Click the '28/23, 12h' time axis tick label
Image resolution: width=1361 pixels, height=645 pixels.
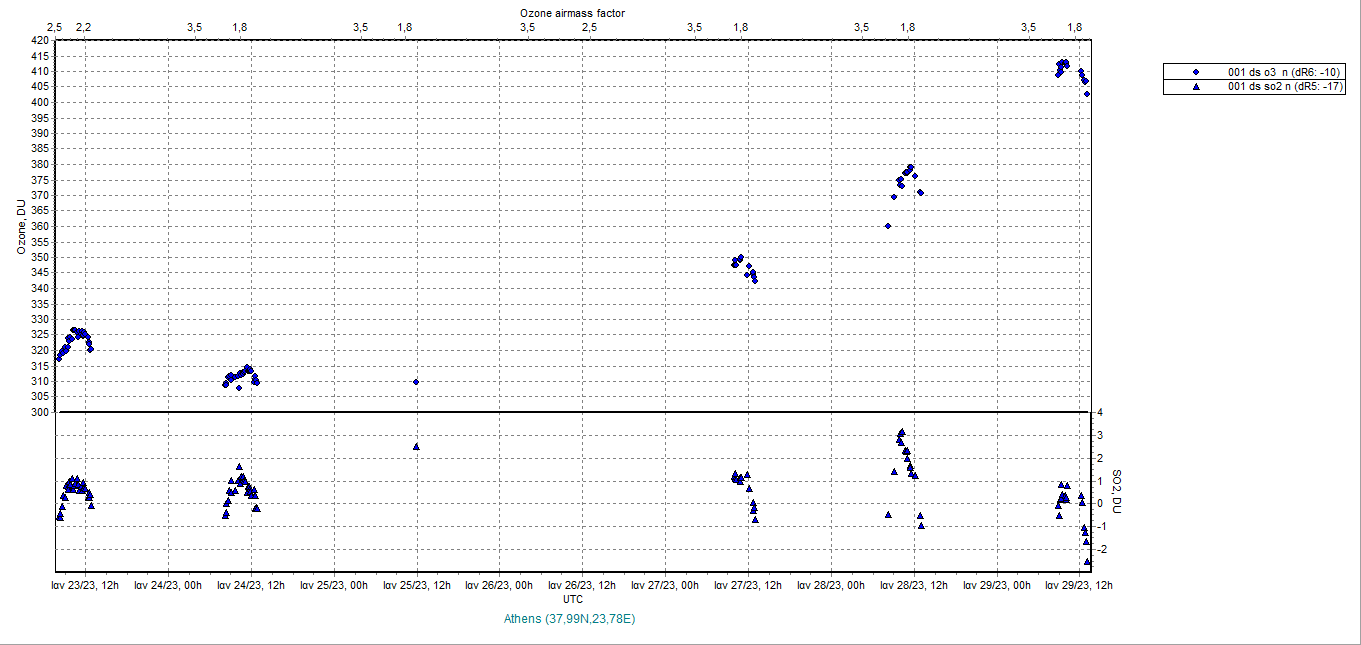point(914,585)
